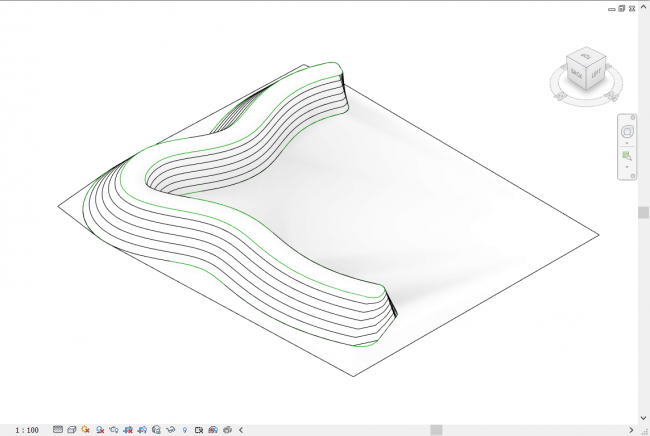Viewport: 650px width, 436px height.
Task: Click the vertical scrollbar thumb
Action: (643, 212)
